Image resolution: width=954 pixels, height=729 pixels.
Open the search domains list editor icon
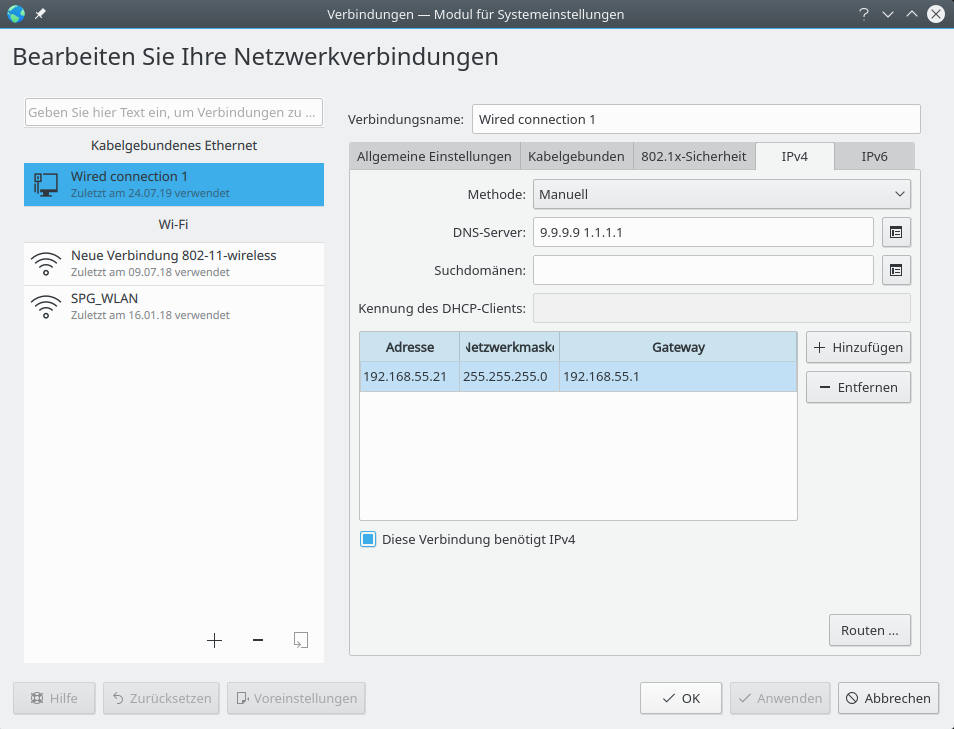point(896,270)
